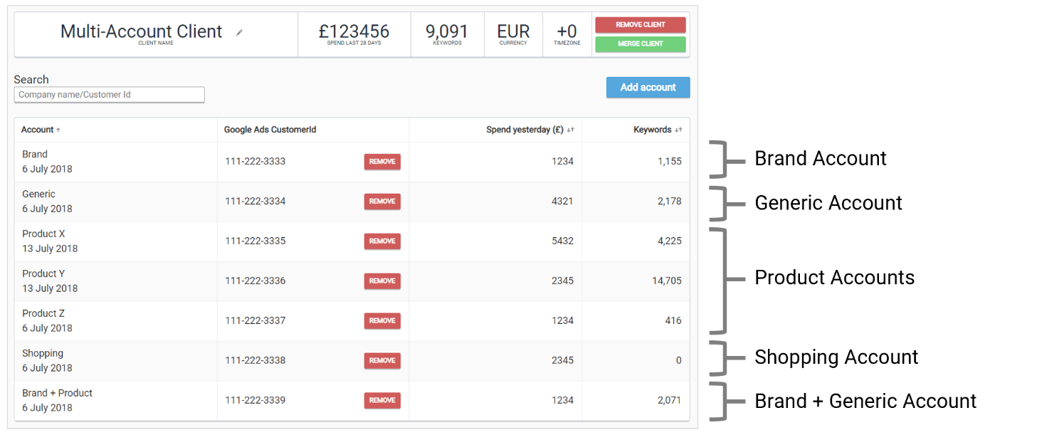The width and height of the screenshot is (1063, 433).
Task: Sort by Account column arrow icon
Action: click(58, 130)
